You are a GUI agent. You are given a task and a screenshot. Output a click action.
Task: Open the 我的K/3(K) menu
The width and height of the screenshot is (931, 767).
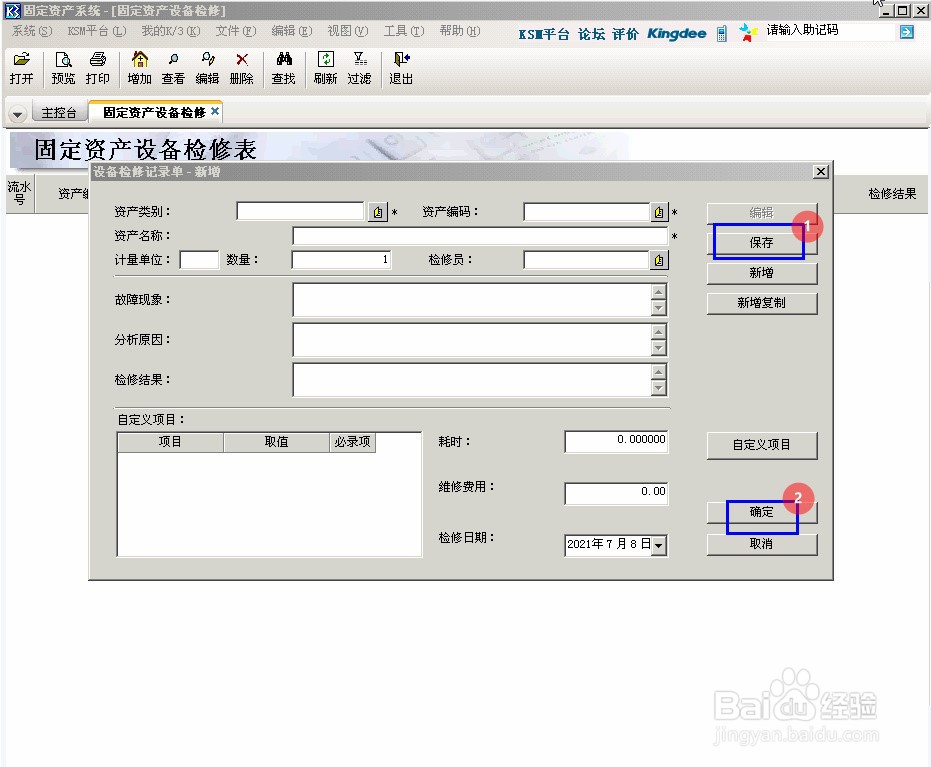click(171, 31)
